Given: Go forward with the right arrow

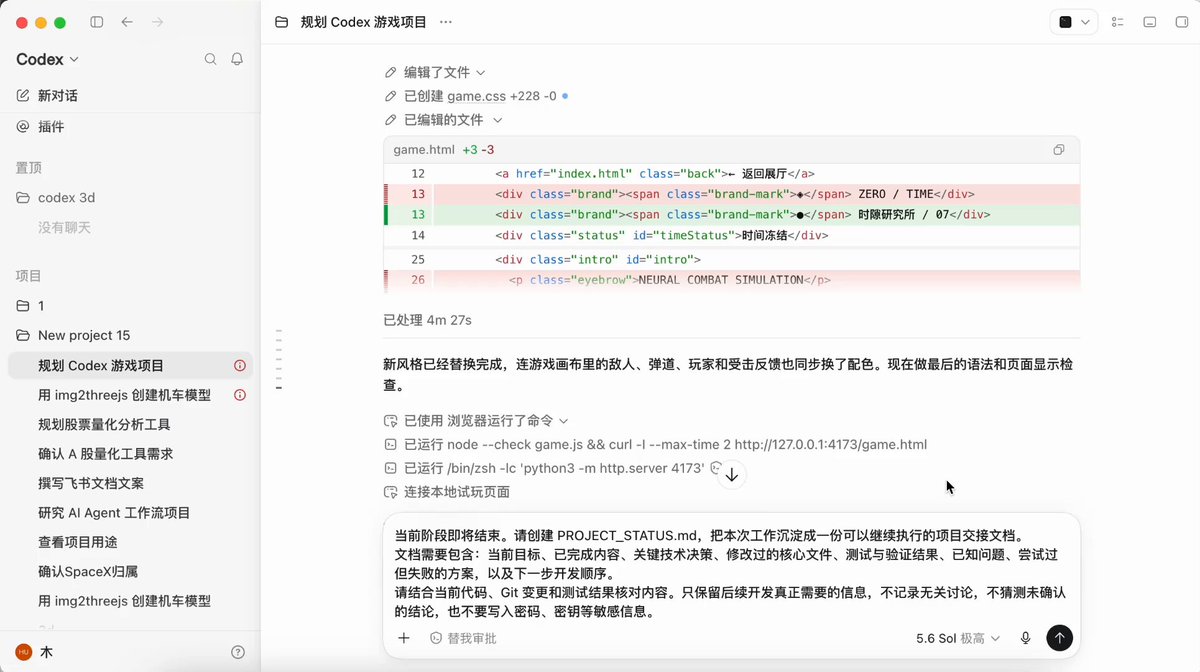Looking at the screenshot, I should [157, 22].
